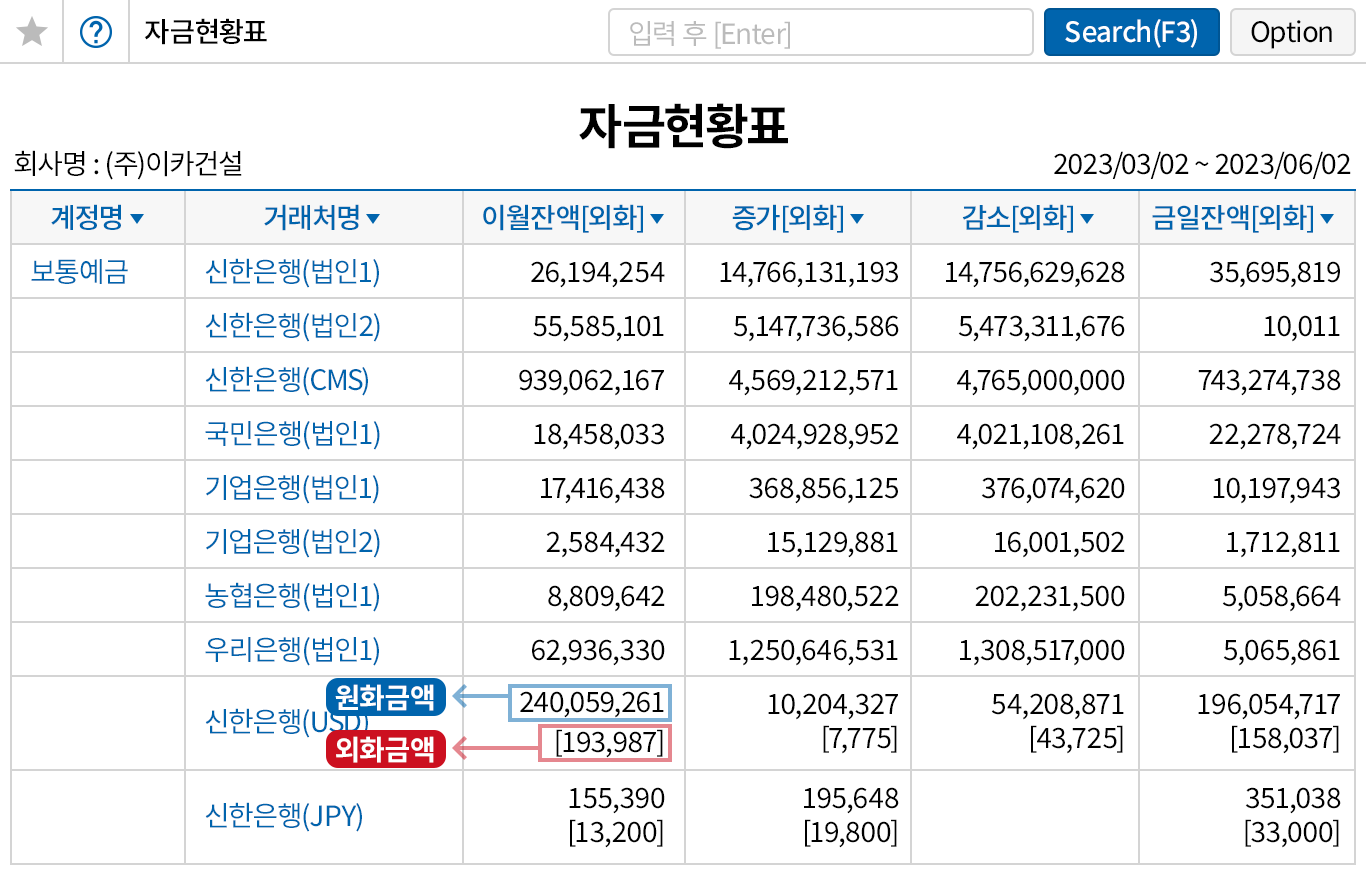Click the 국민은행(법인1) link
Viewport: 1366px width, 874px height.
pos(293,434)
